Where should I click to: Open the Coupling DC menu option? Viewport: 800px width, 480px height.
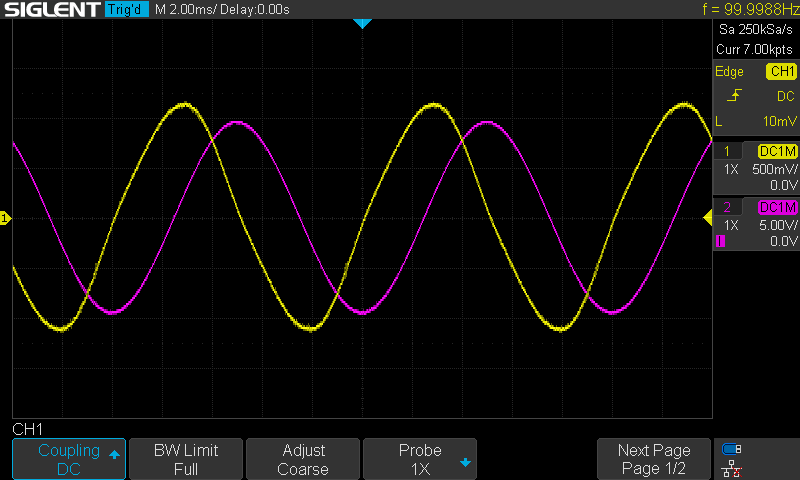pos(69,459)
